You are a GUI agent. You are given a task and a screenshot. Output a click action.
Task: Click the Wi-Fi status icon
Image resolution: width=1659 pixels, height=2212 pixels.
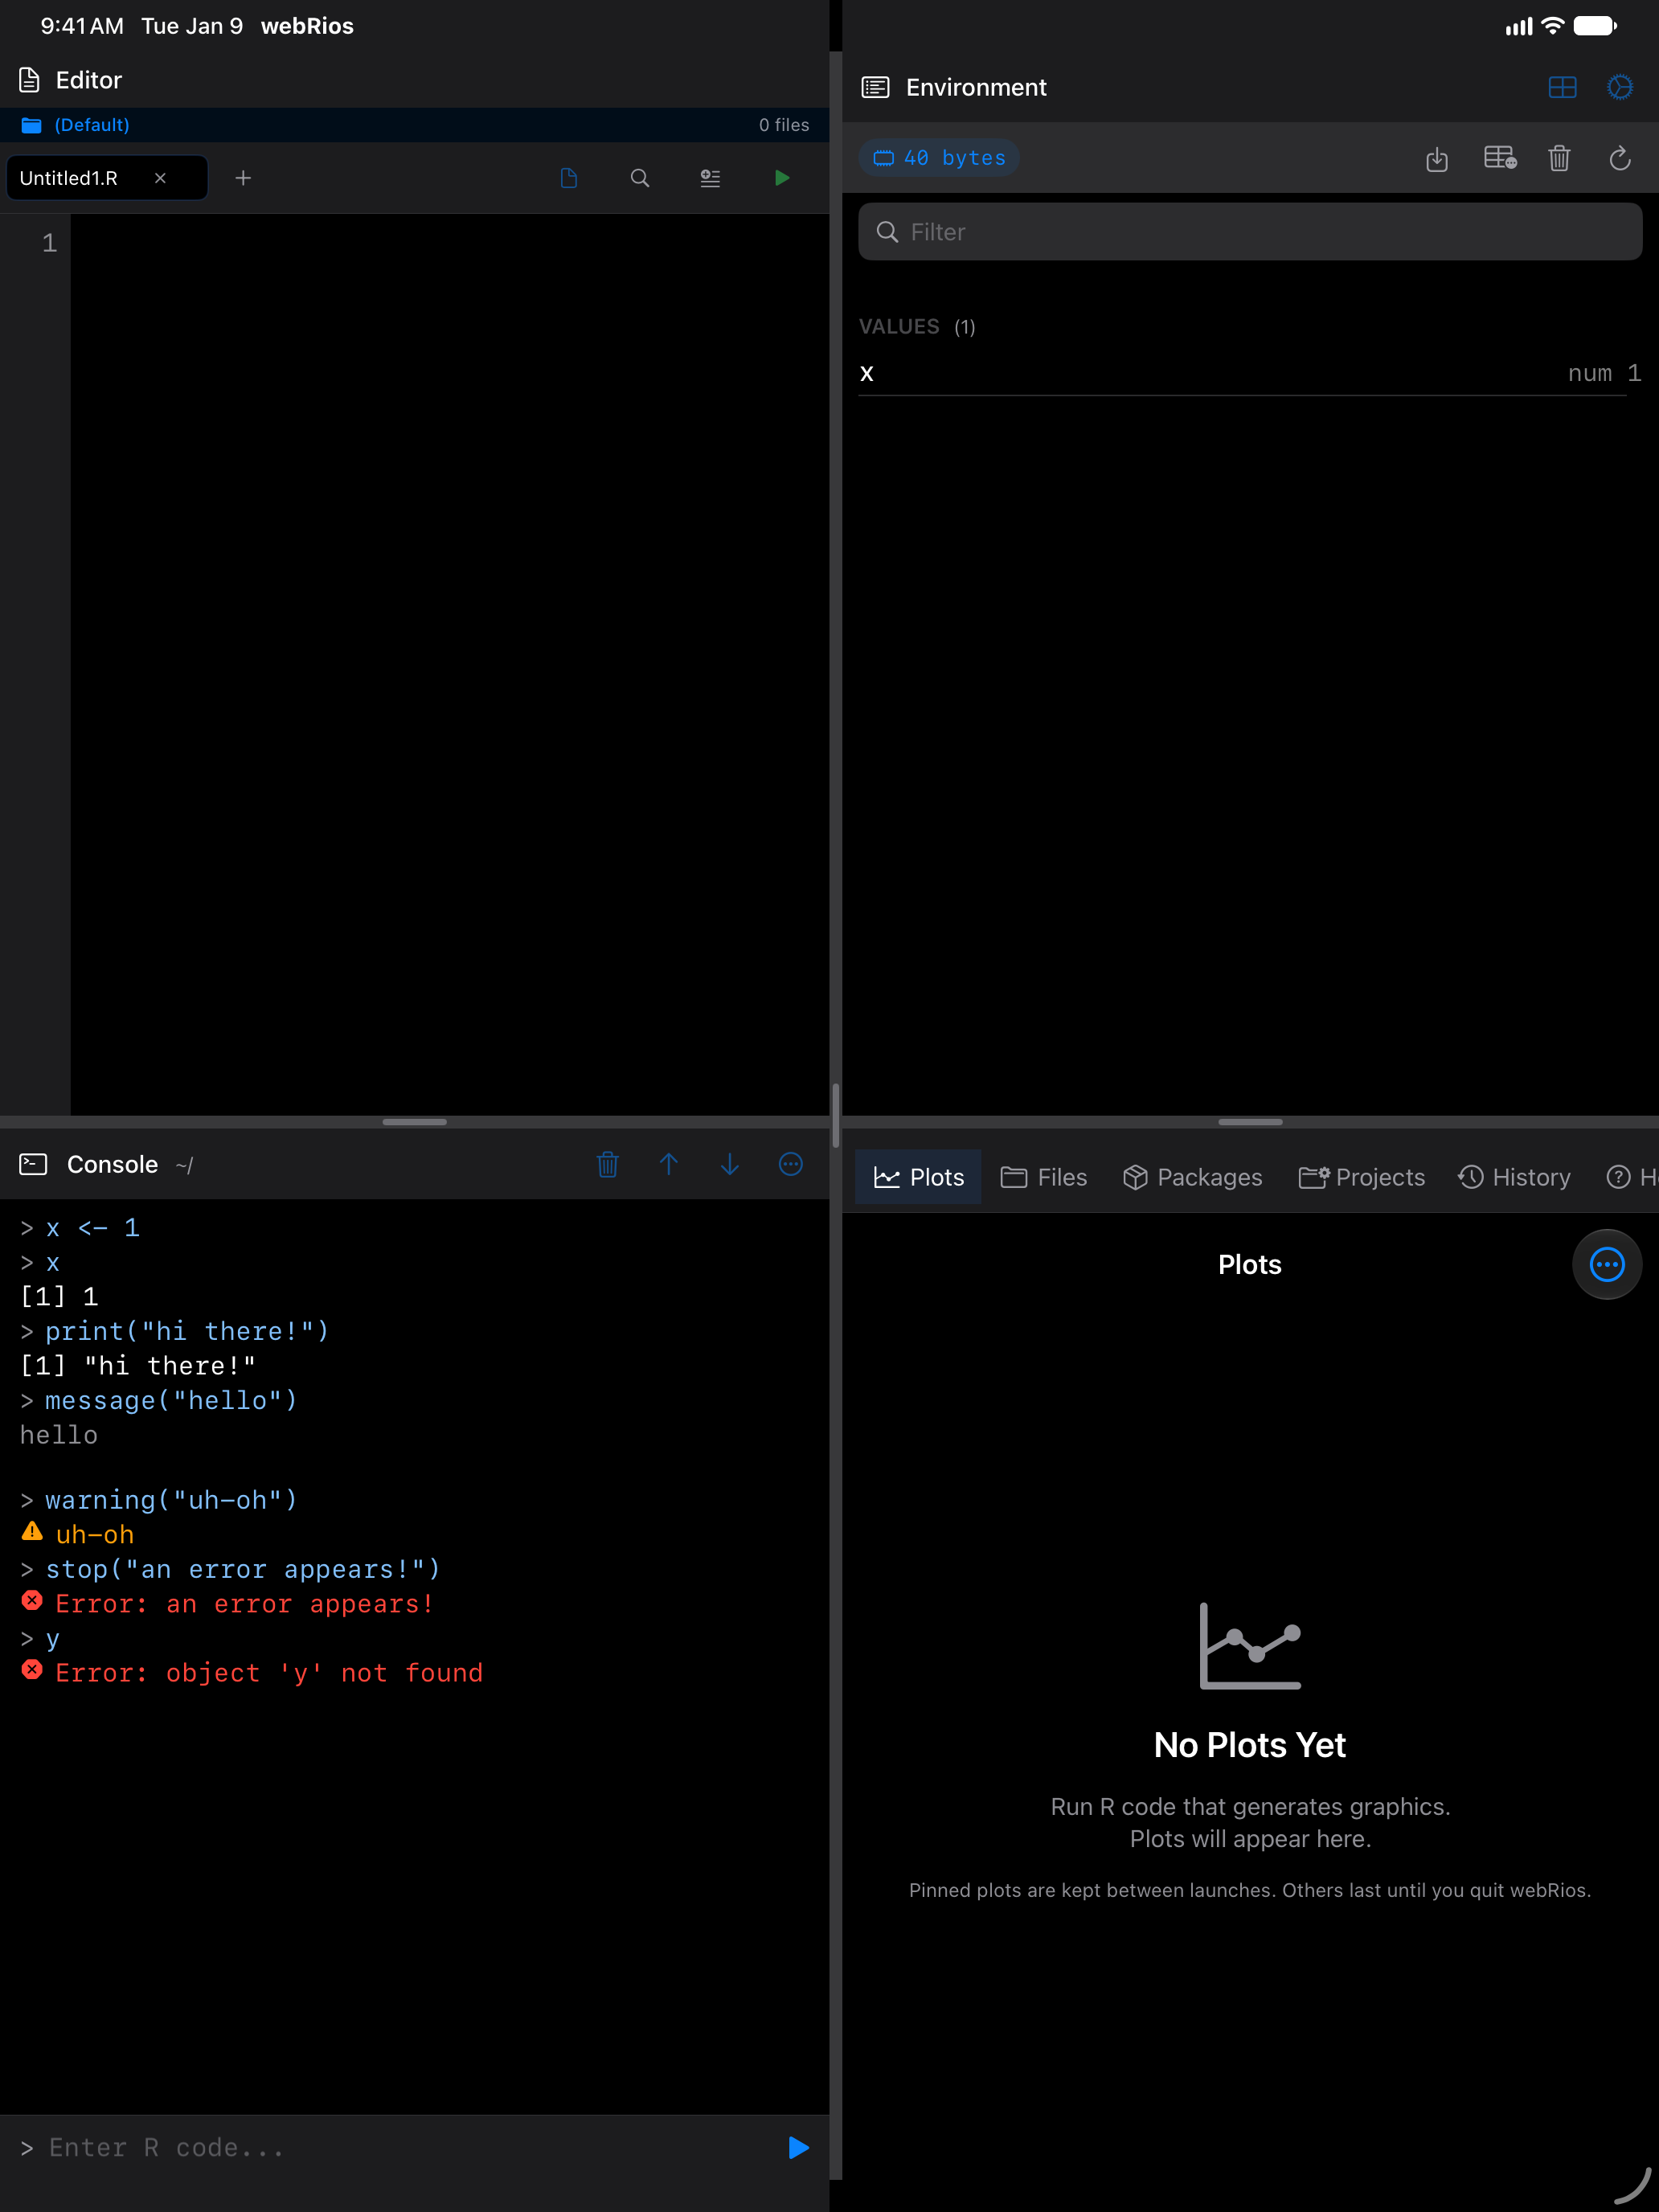click(x=1552, y=26)
